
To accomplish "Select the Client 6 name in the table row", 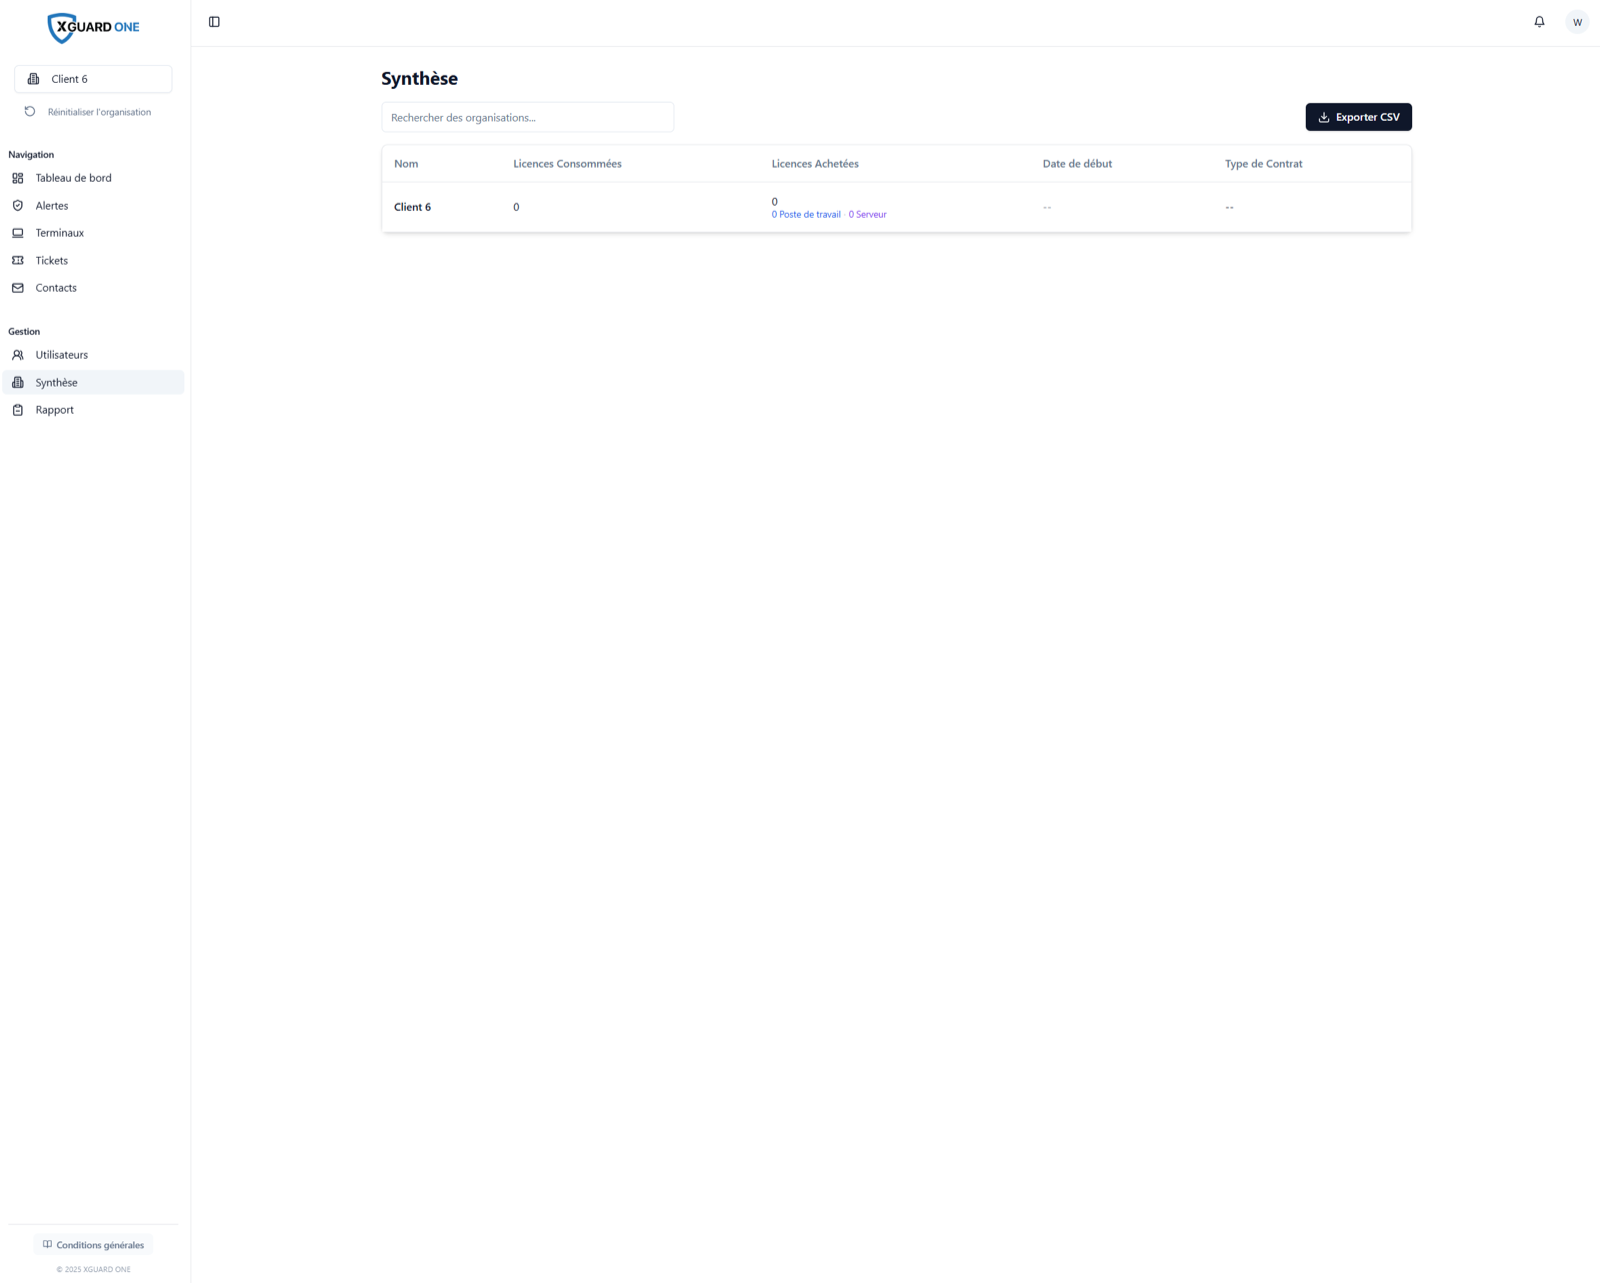I will pos(412,207).
